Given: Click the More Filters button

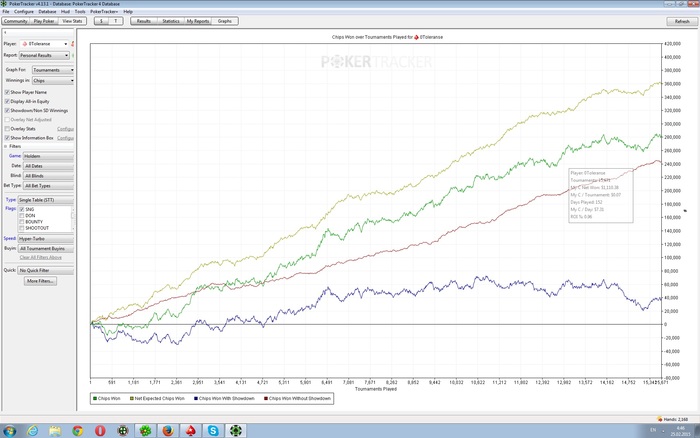Looking at the screenshot, I should 40,281.
